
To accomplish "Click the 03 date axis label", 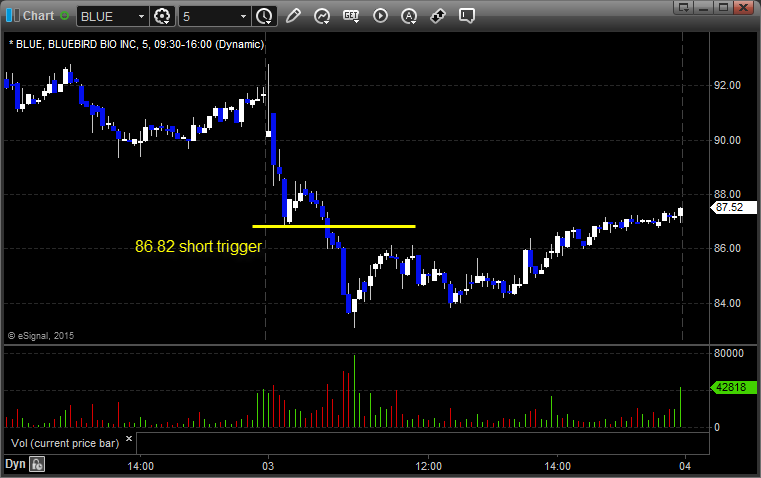I will (268, 466).
